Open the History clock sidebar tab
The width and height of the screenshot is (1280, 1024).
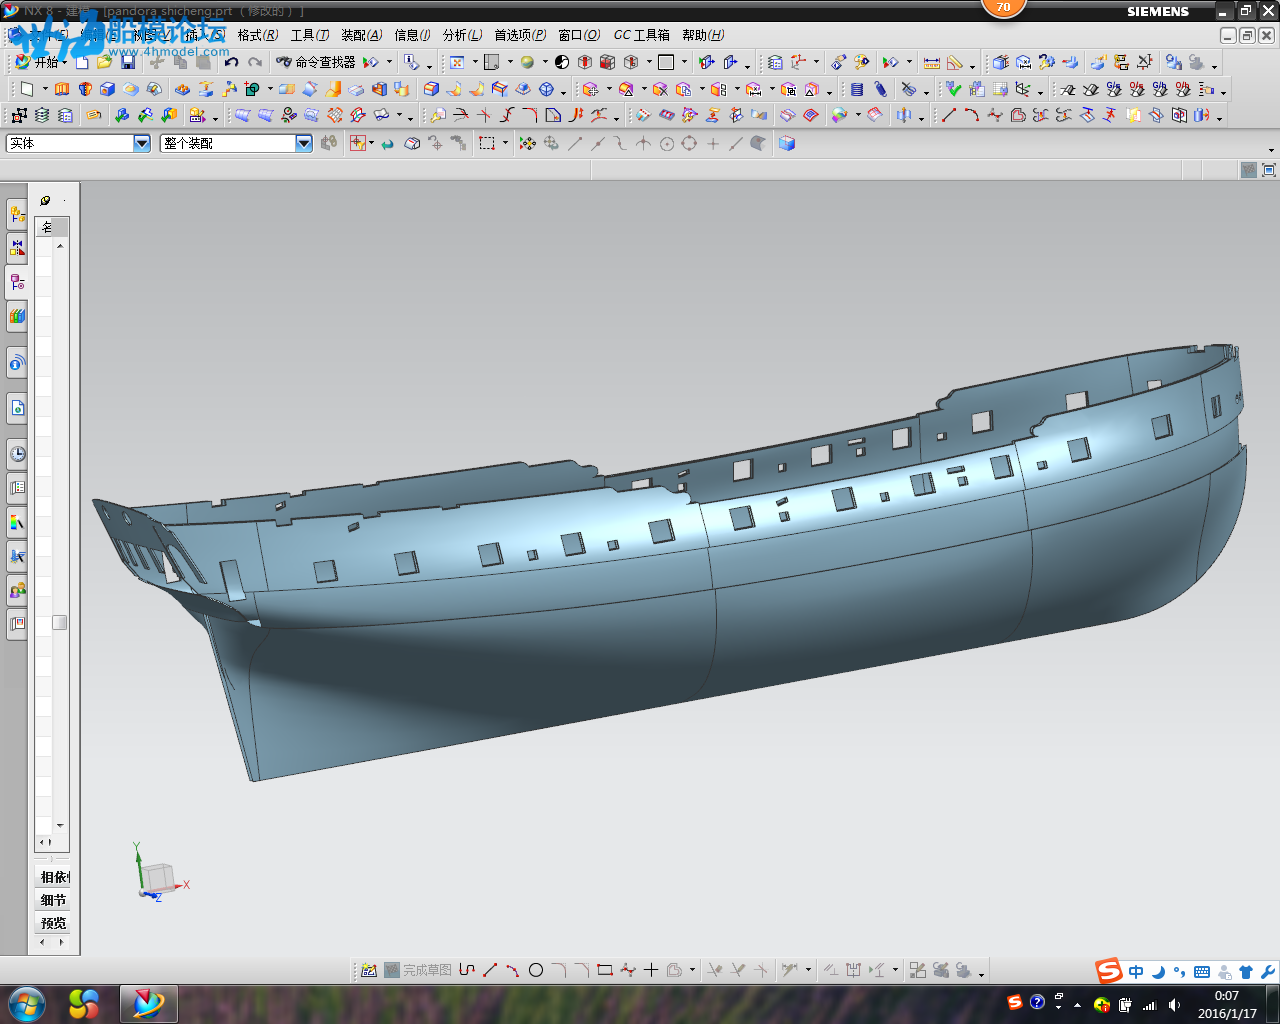tap(17, 454)
